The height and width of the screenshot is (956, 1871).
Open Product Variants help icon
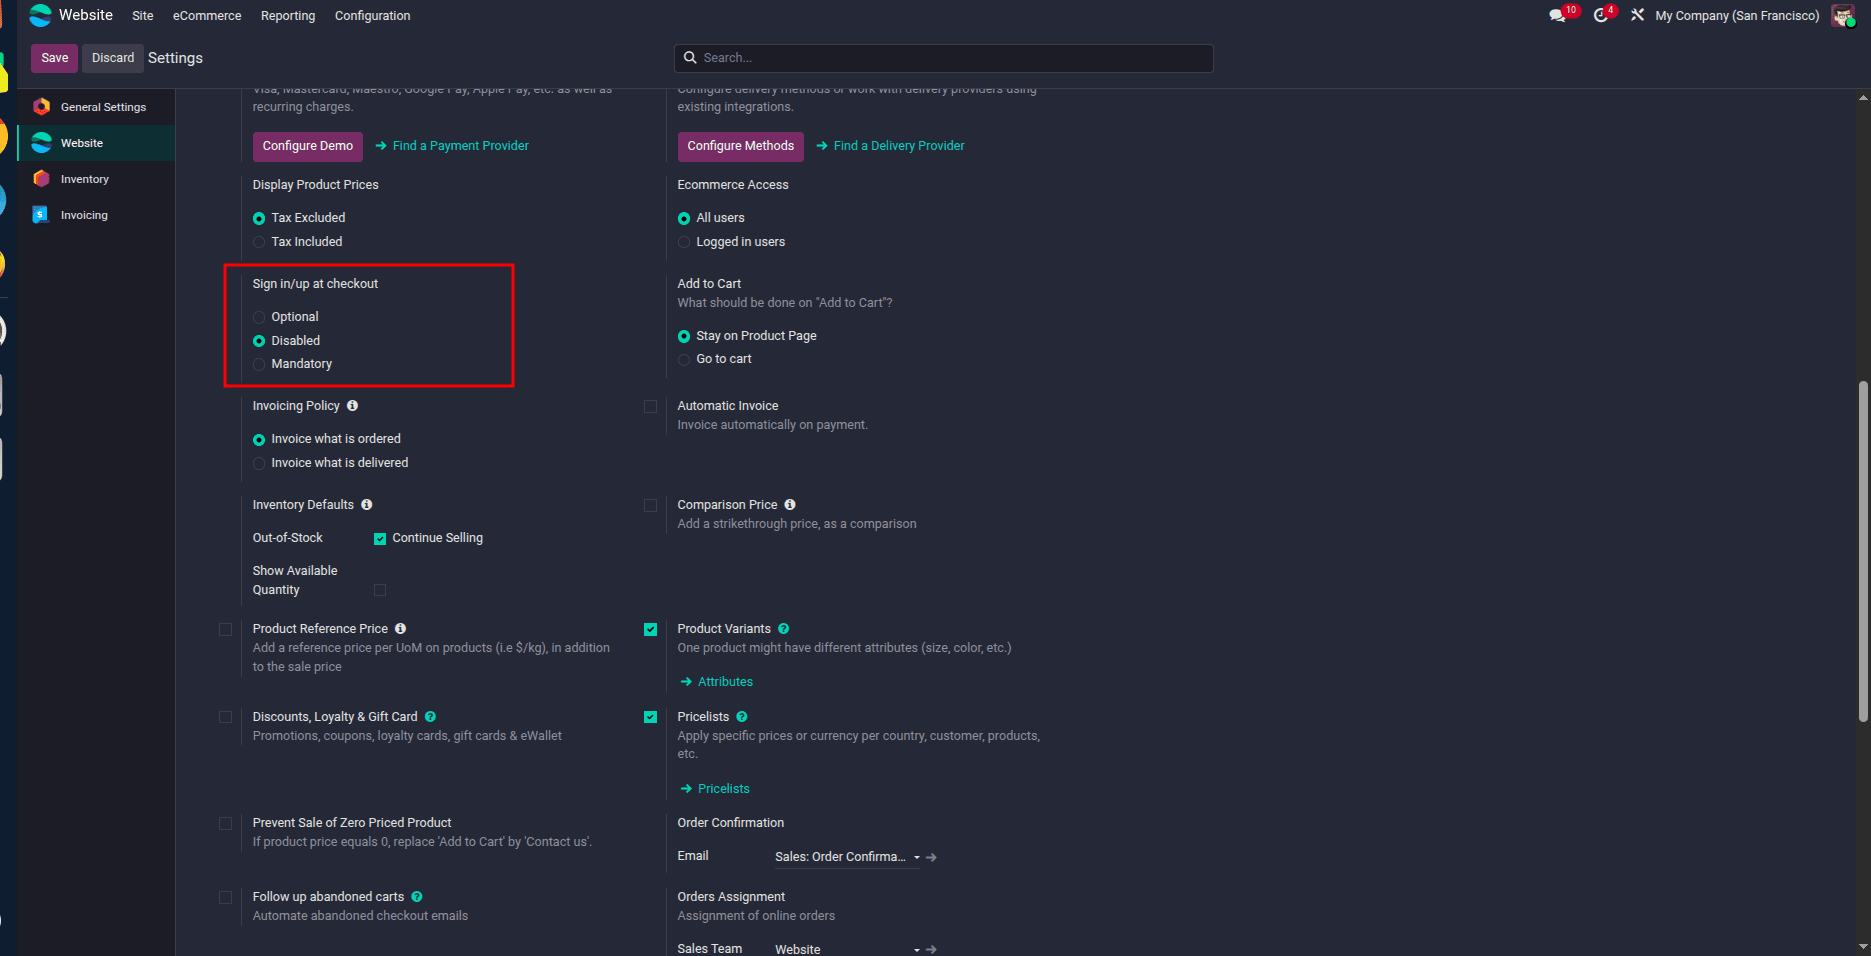tap(784, 629)
